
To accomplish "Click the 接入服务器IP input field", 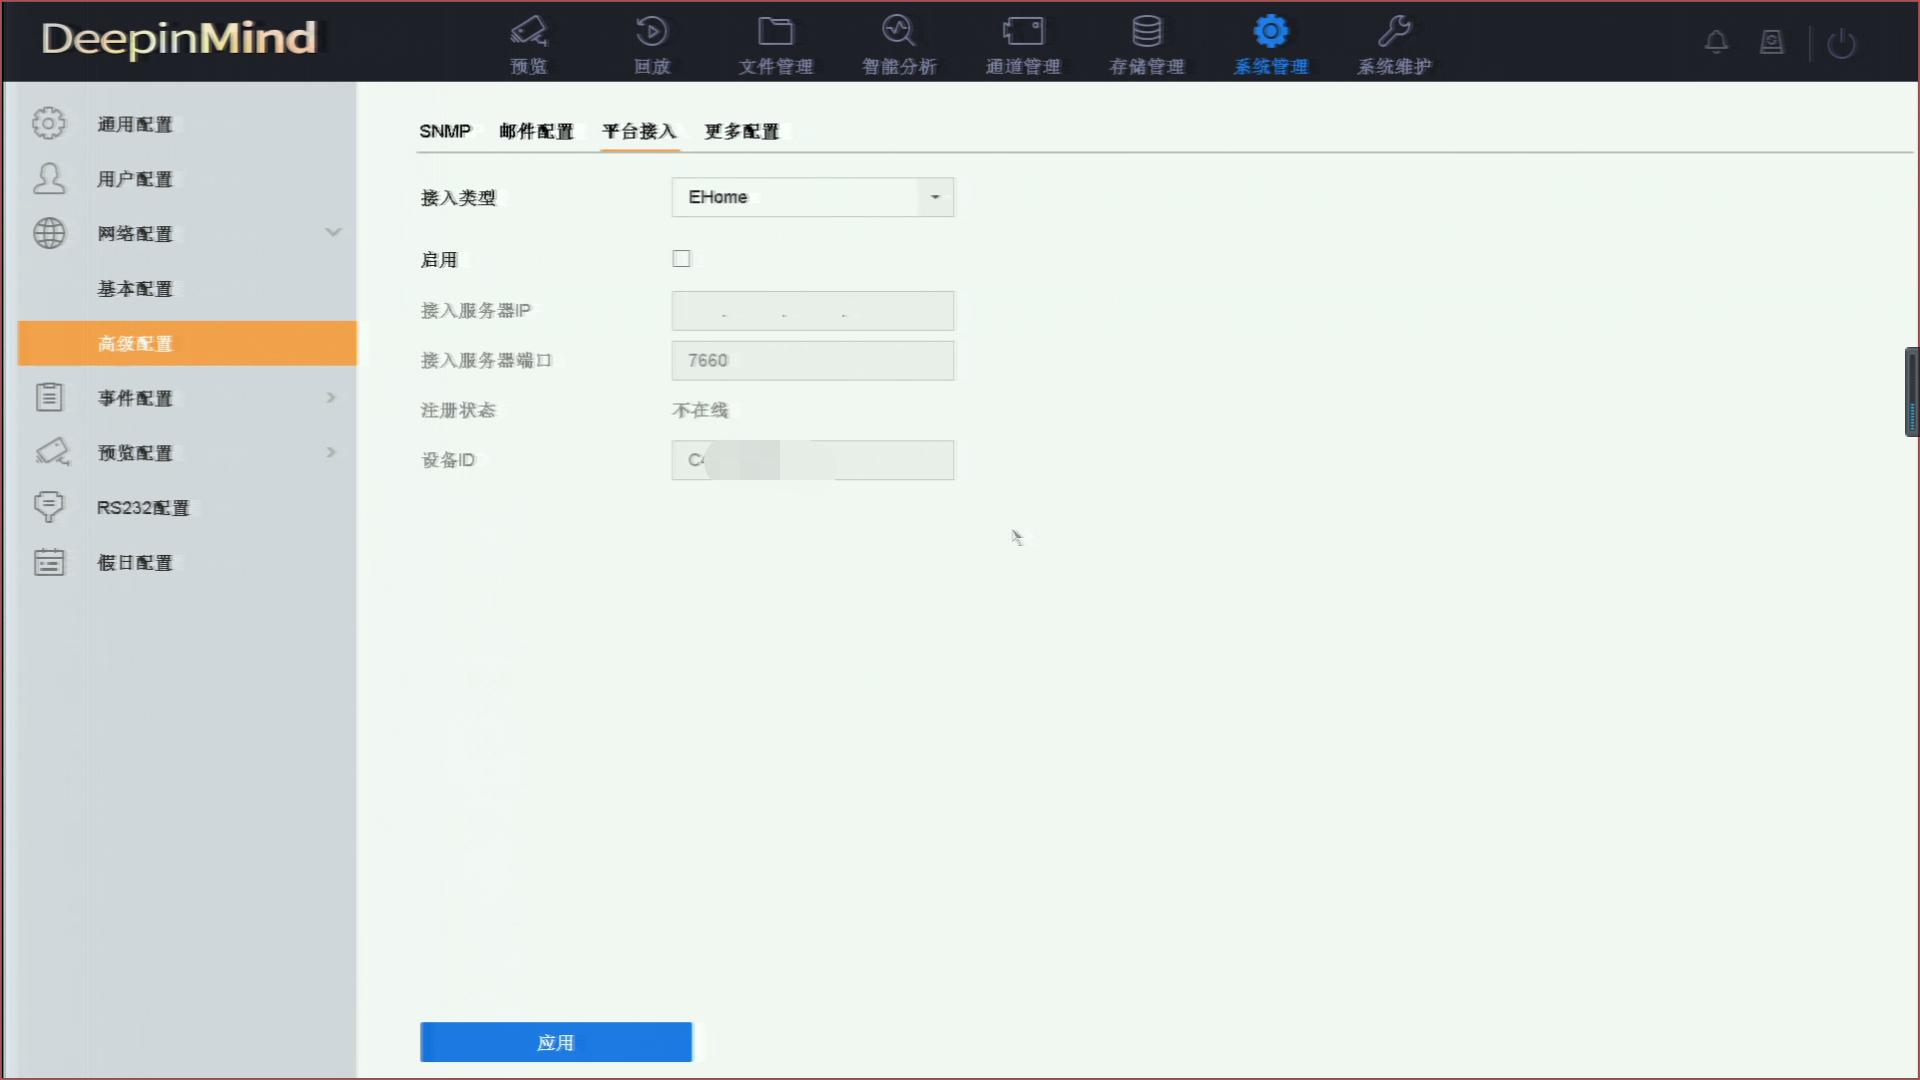I will click(x=812, y=311).
